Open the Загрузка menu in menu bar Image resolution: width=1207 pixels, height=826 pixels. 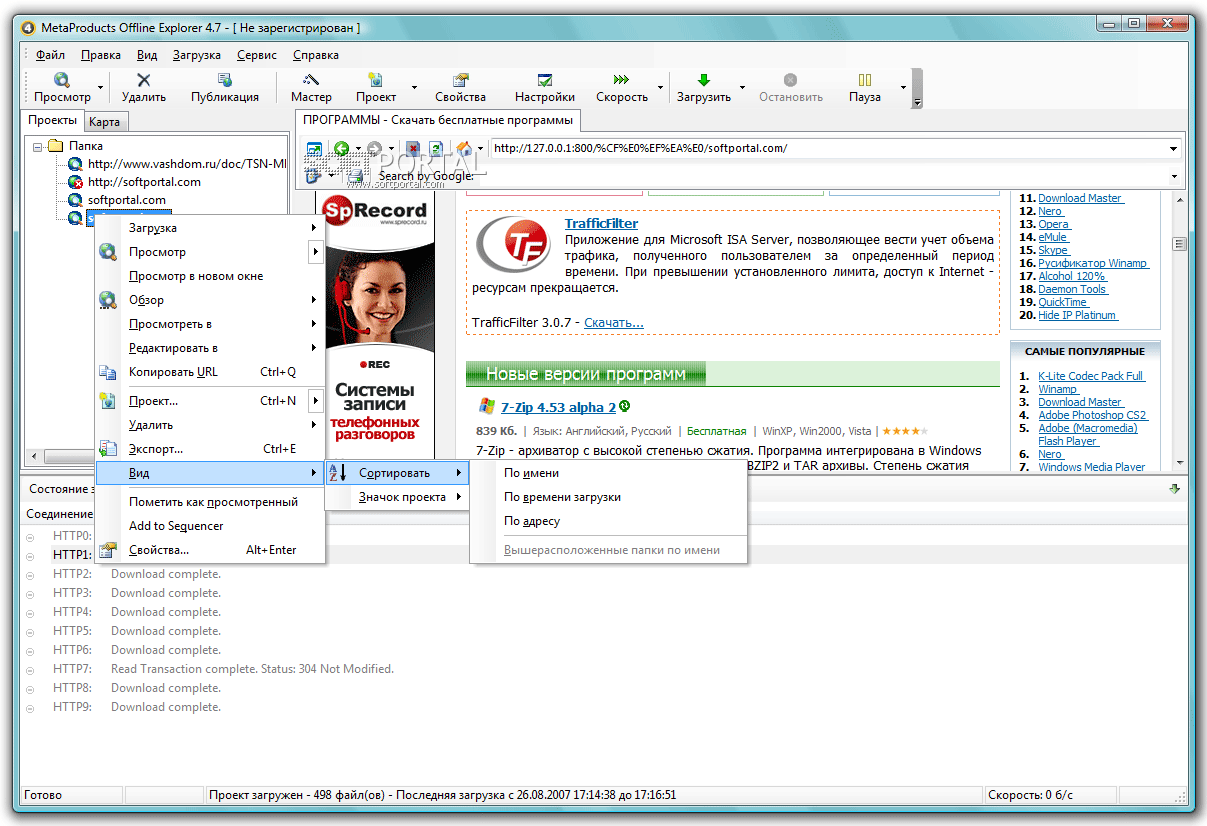pos(197,55)
